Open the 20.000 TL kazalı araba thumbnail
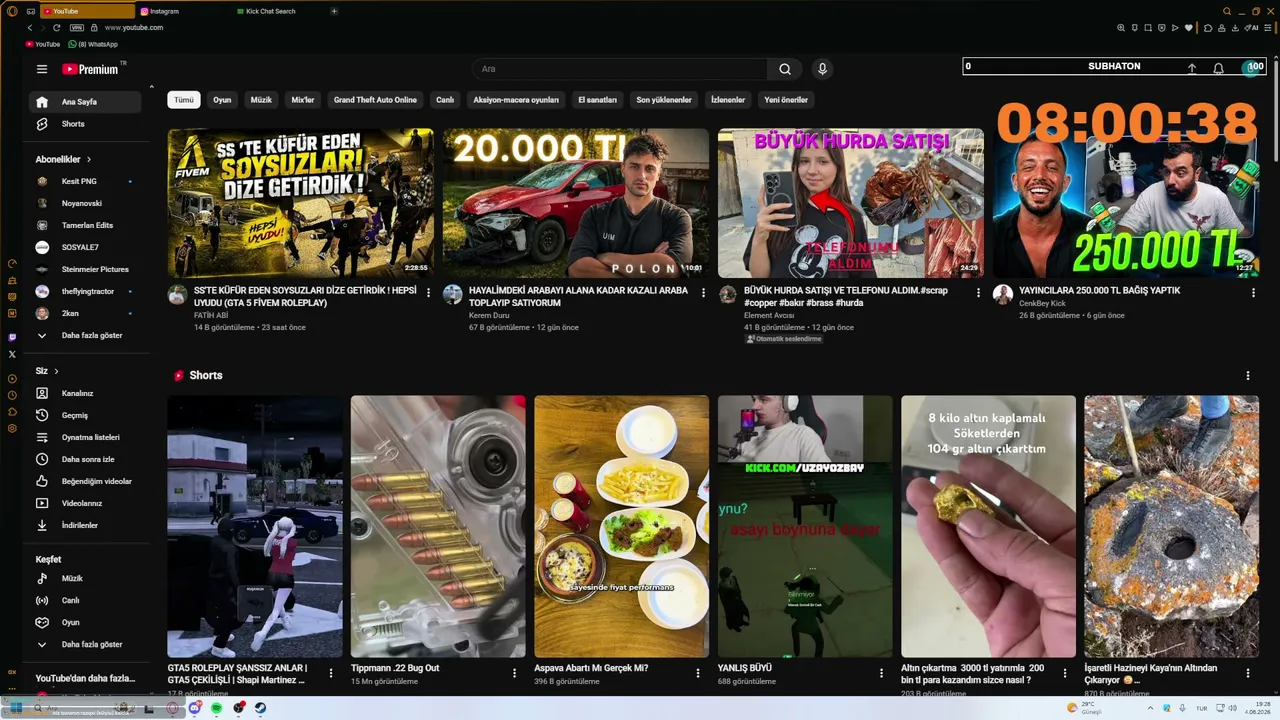 point(576,203)
